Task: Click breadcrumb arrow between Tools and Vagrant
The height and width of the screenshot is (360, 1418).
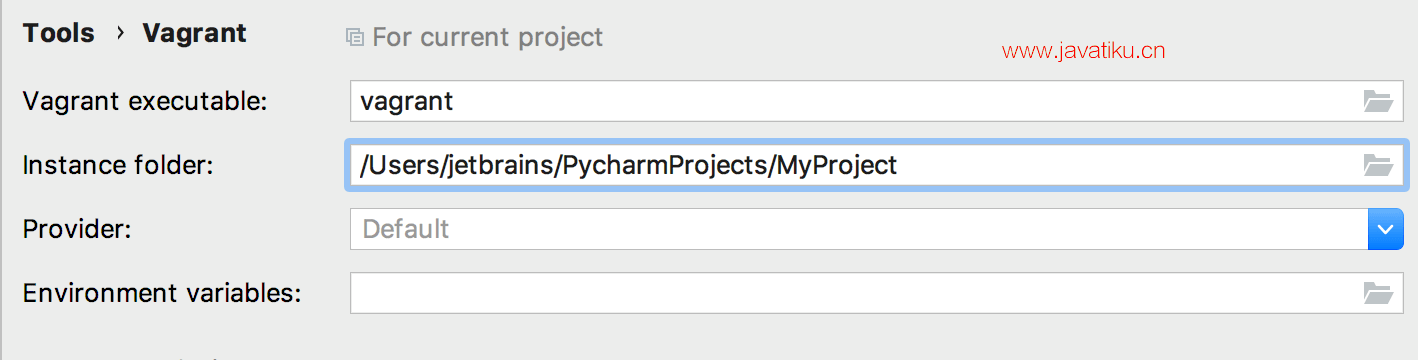Action: [x=120, y=33]
